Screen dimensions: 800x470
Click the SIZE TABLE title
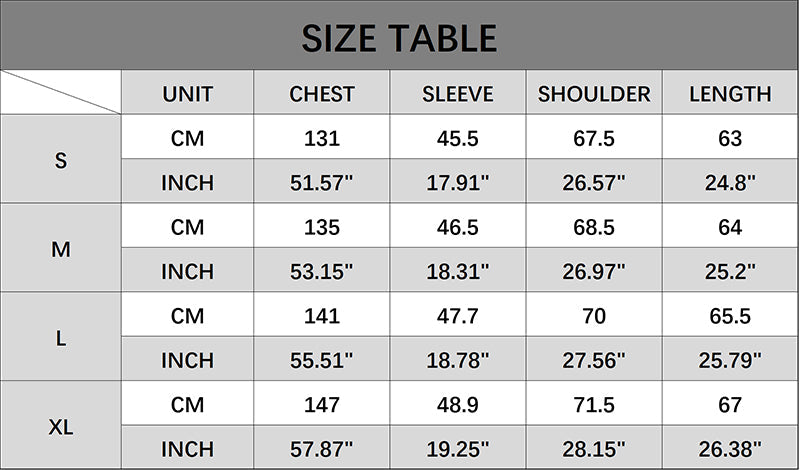[399, 37]
